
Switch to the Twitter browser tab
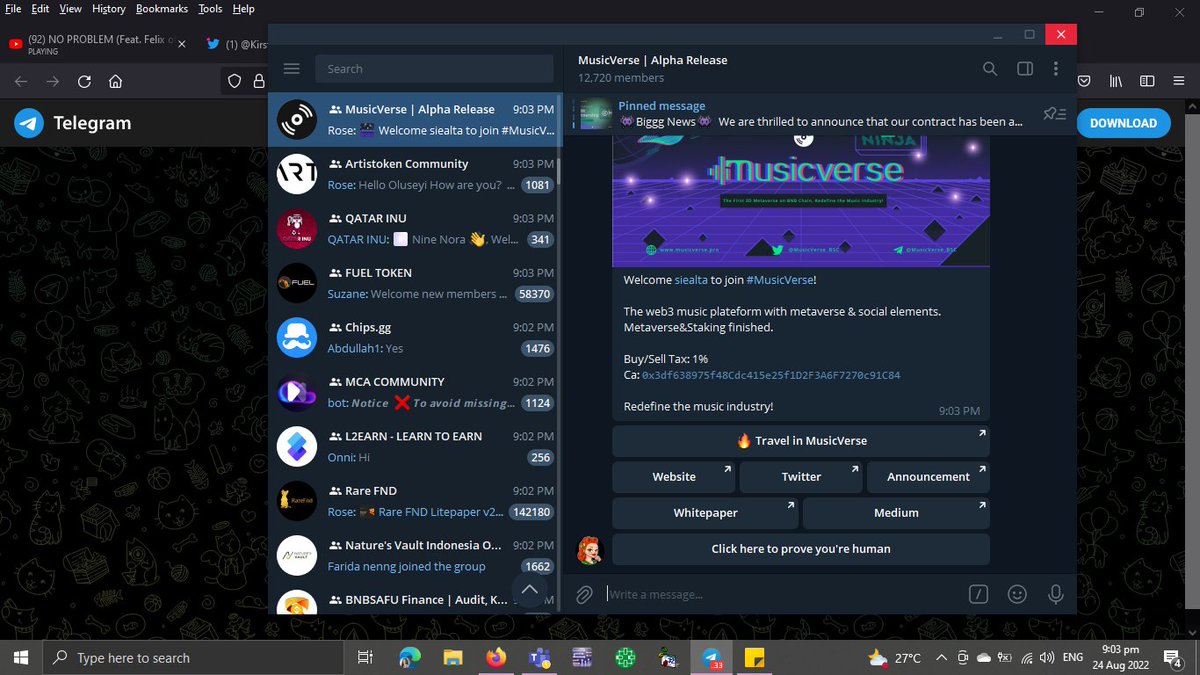click(x=234, y=44)
